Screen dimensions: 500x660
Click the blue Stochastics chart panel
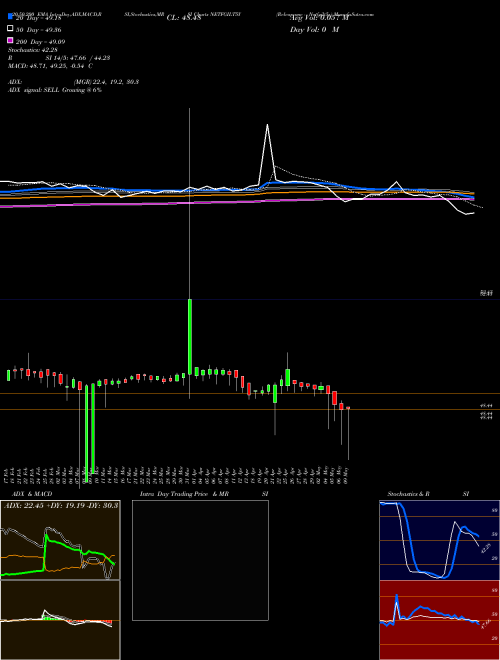pos(439,540)
